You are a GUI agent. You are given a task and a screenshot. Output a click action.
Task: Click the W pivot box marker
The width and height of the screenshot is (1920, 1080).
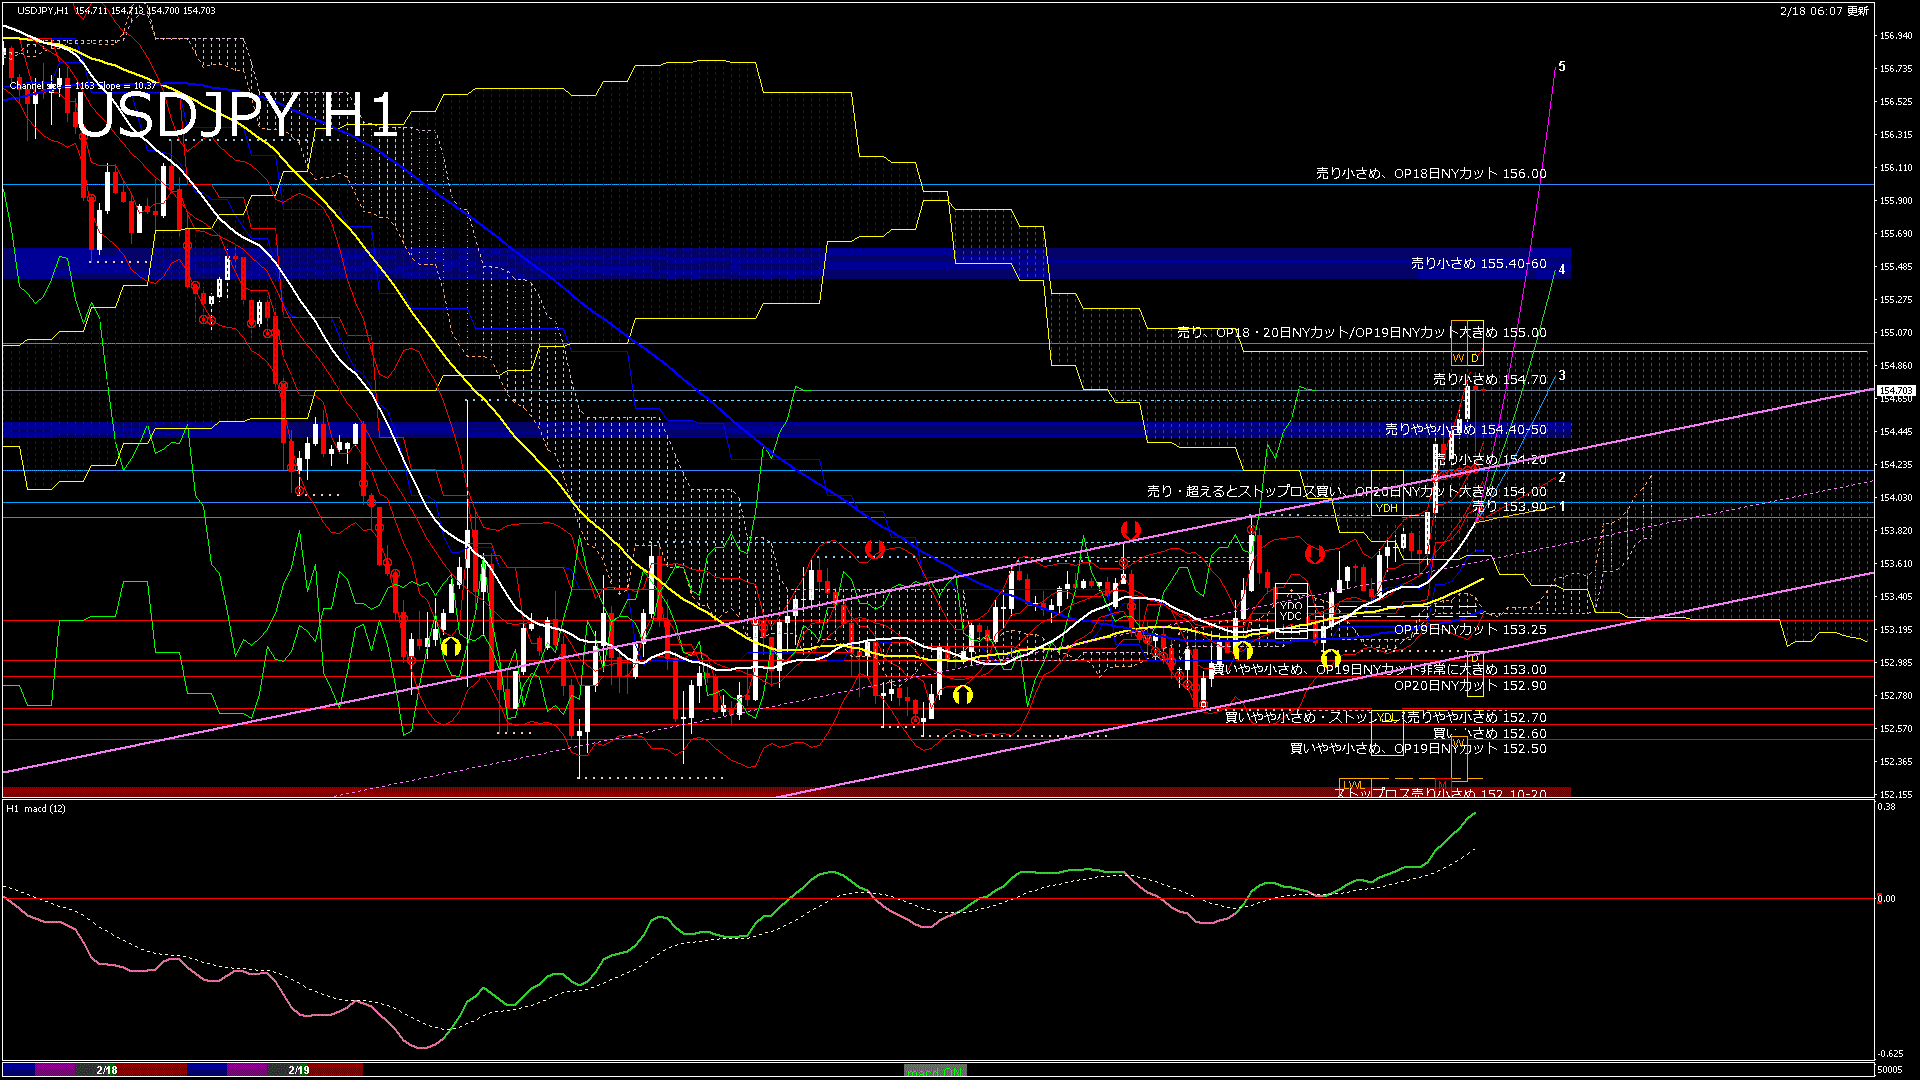pos(1458,358)
